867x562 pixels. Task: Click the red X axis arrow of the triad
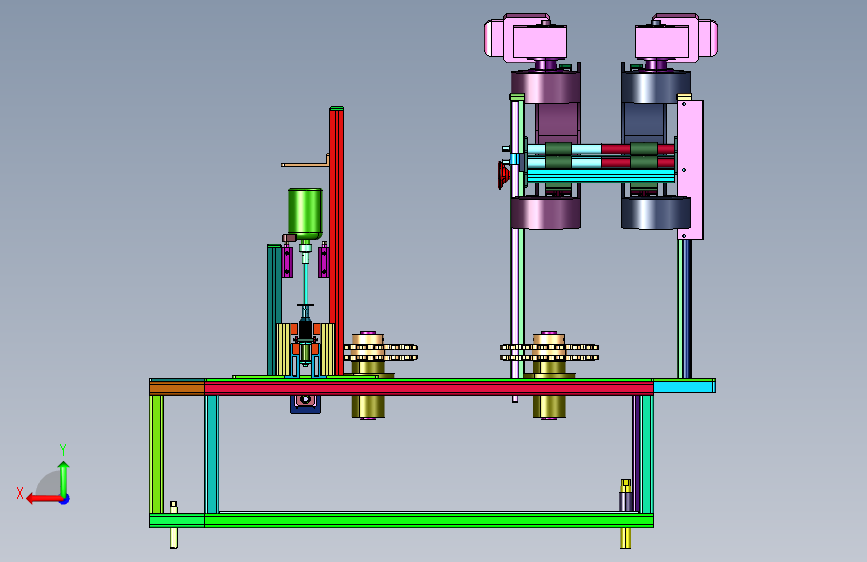click(44, 499)
